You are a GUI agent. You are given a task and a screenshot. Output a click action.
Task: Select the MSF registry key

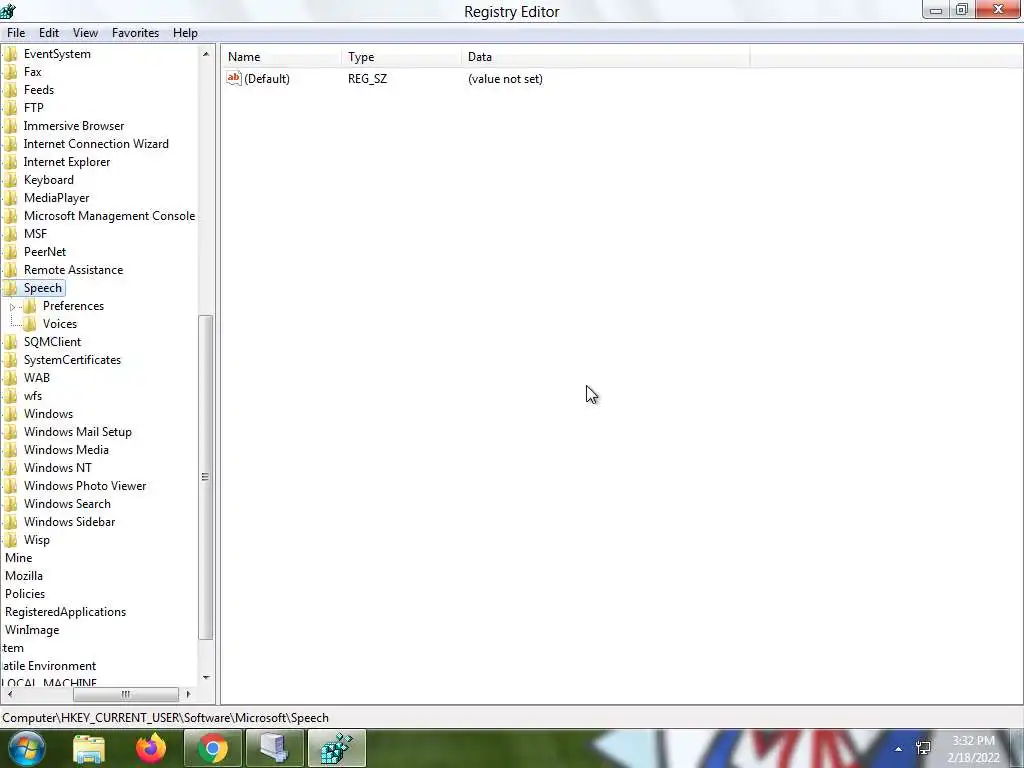coord(35,234)
